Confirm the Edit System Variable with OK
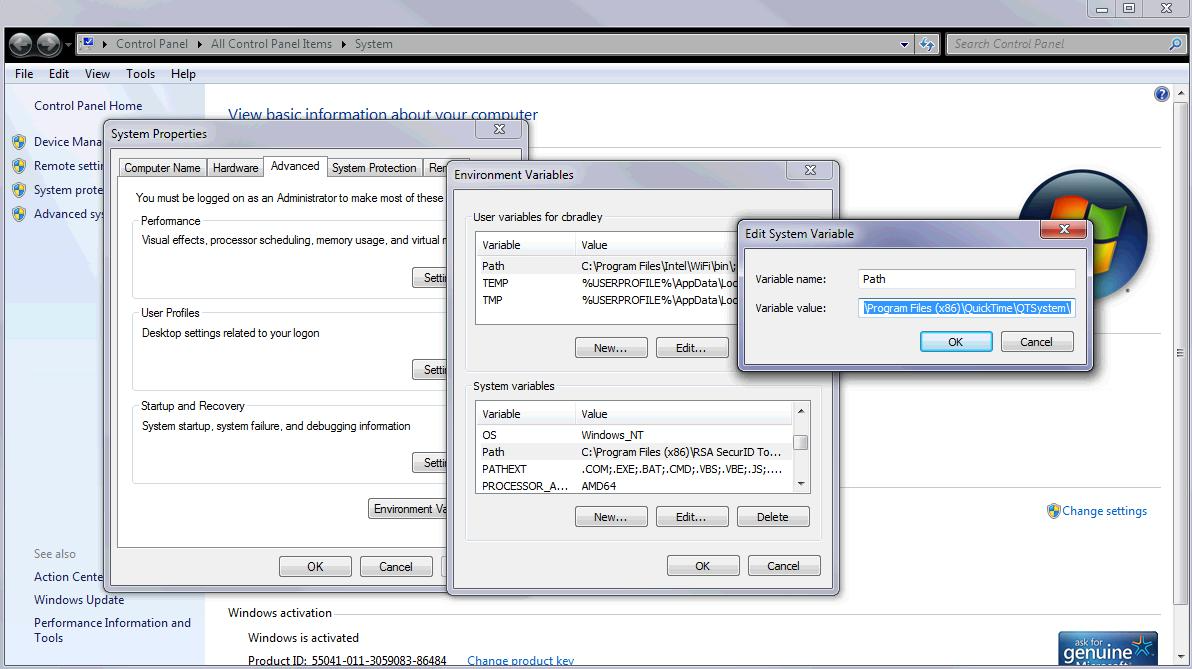1192x669 pixels. (x=955, y=341)
